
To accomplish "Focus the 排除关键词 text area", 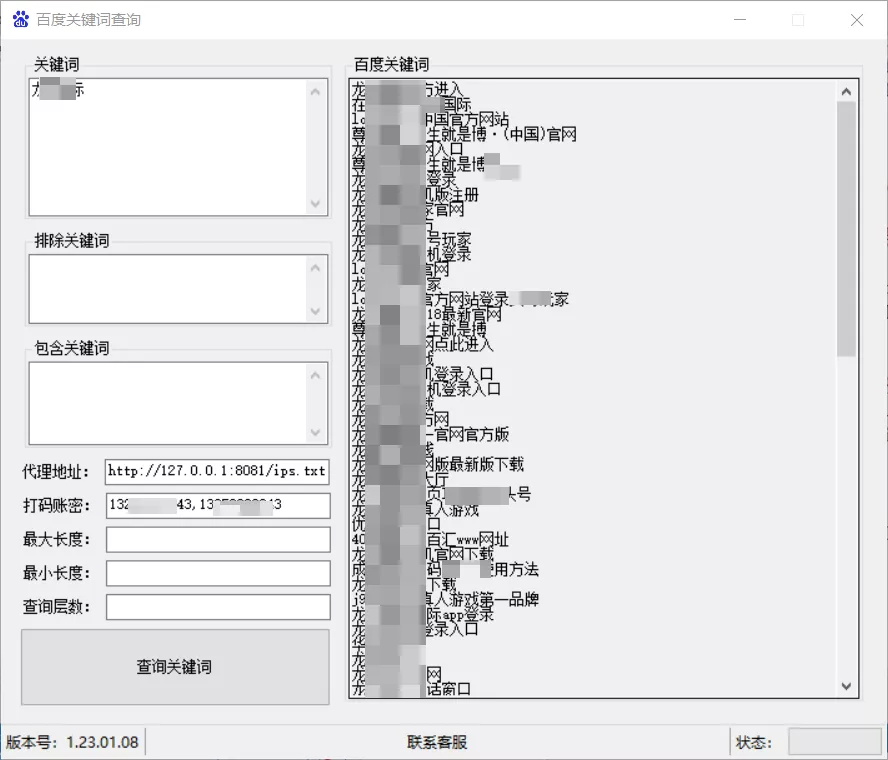I will coord(168,289).
